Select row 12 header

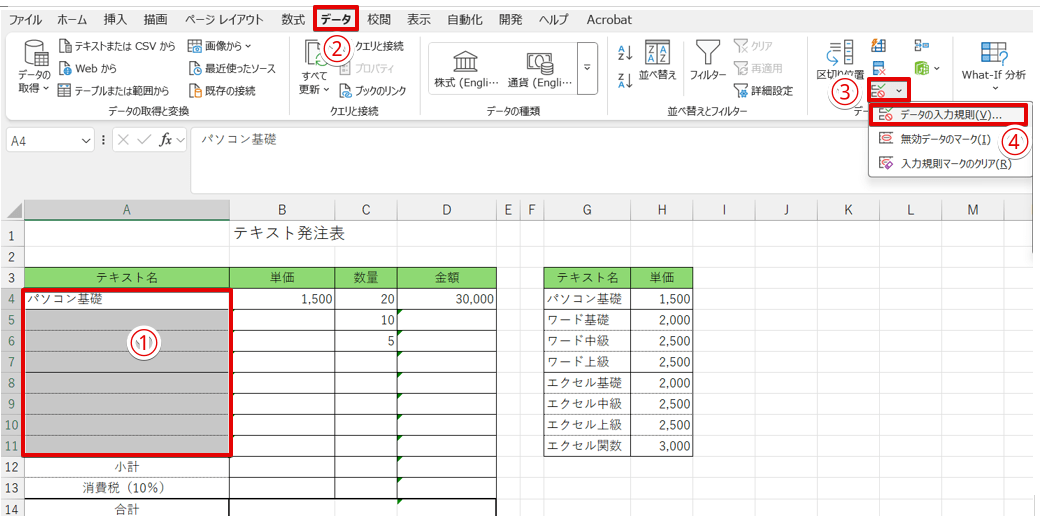click(x=13, y=466)
